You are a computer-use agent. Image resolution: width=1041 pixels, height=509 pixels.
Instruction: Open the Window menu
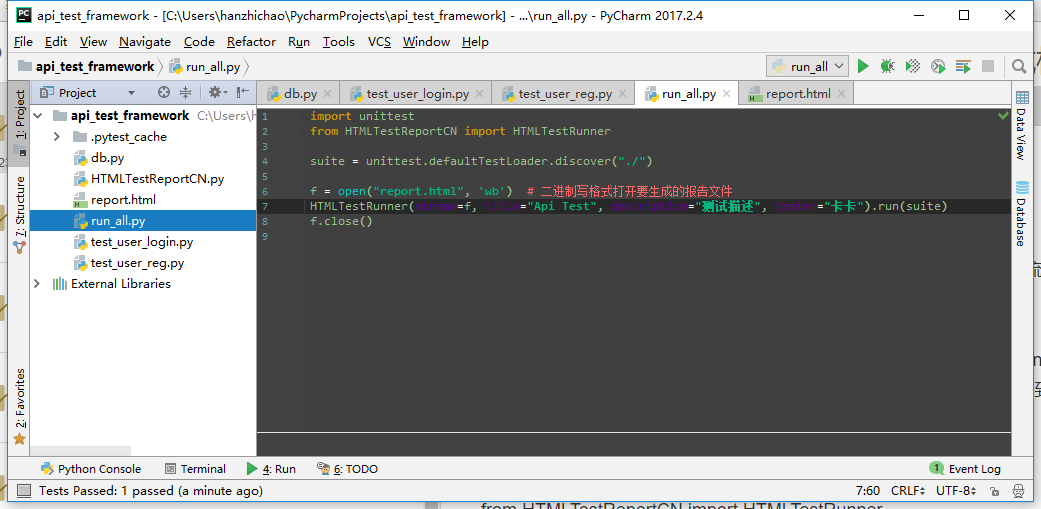coord(426,41)
